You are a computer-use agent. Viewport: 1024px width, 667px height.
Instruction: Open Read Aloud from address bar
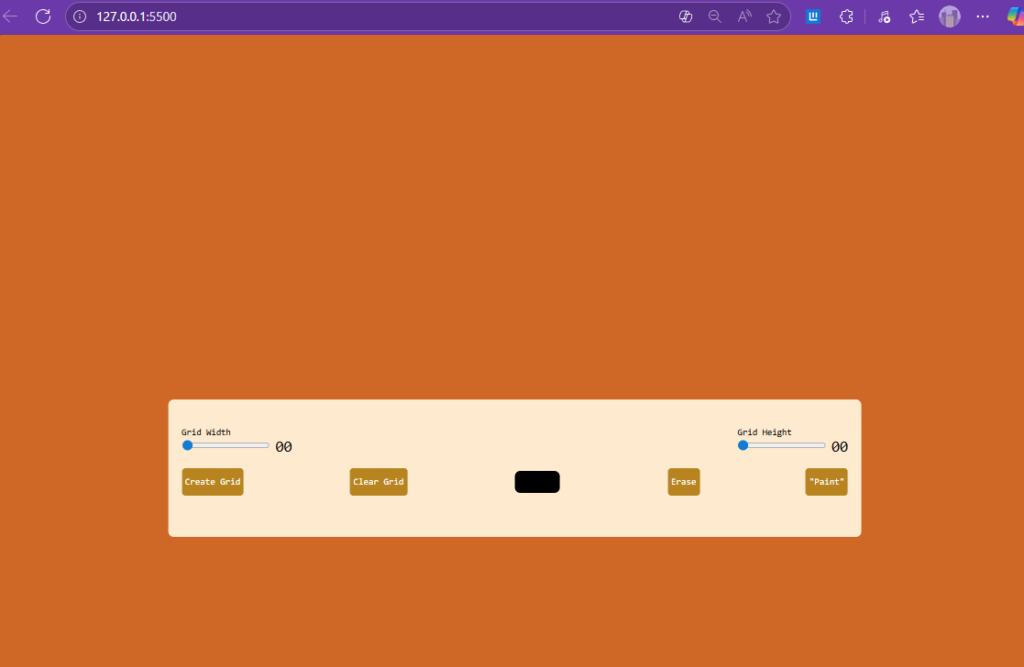point(744,16)
